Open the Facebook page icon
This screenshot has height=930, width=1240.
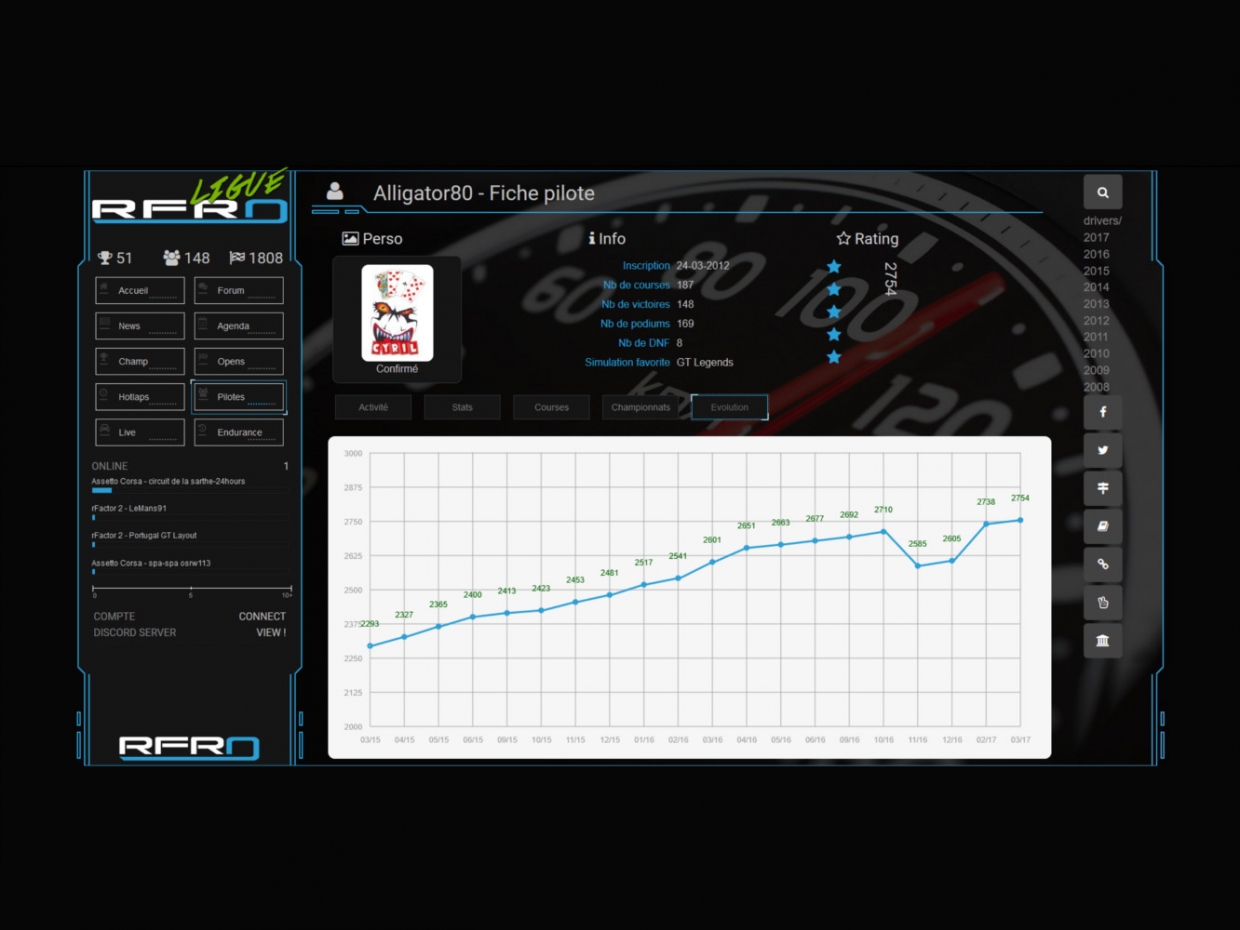(x=1102, y=412)
